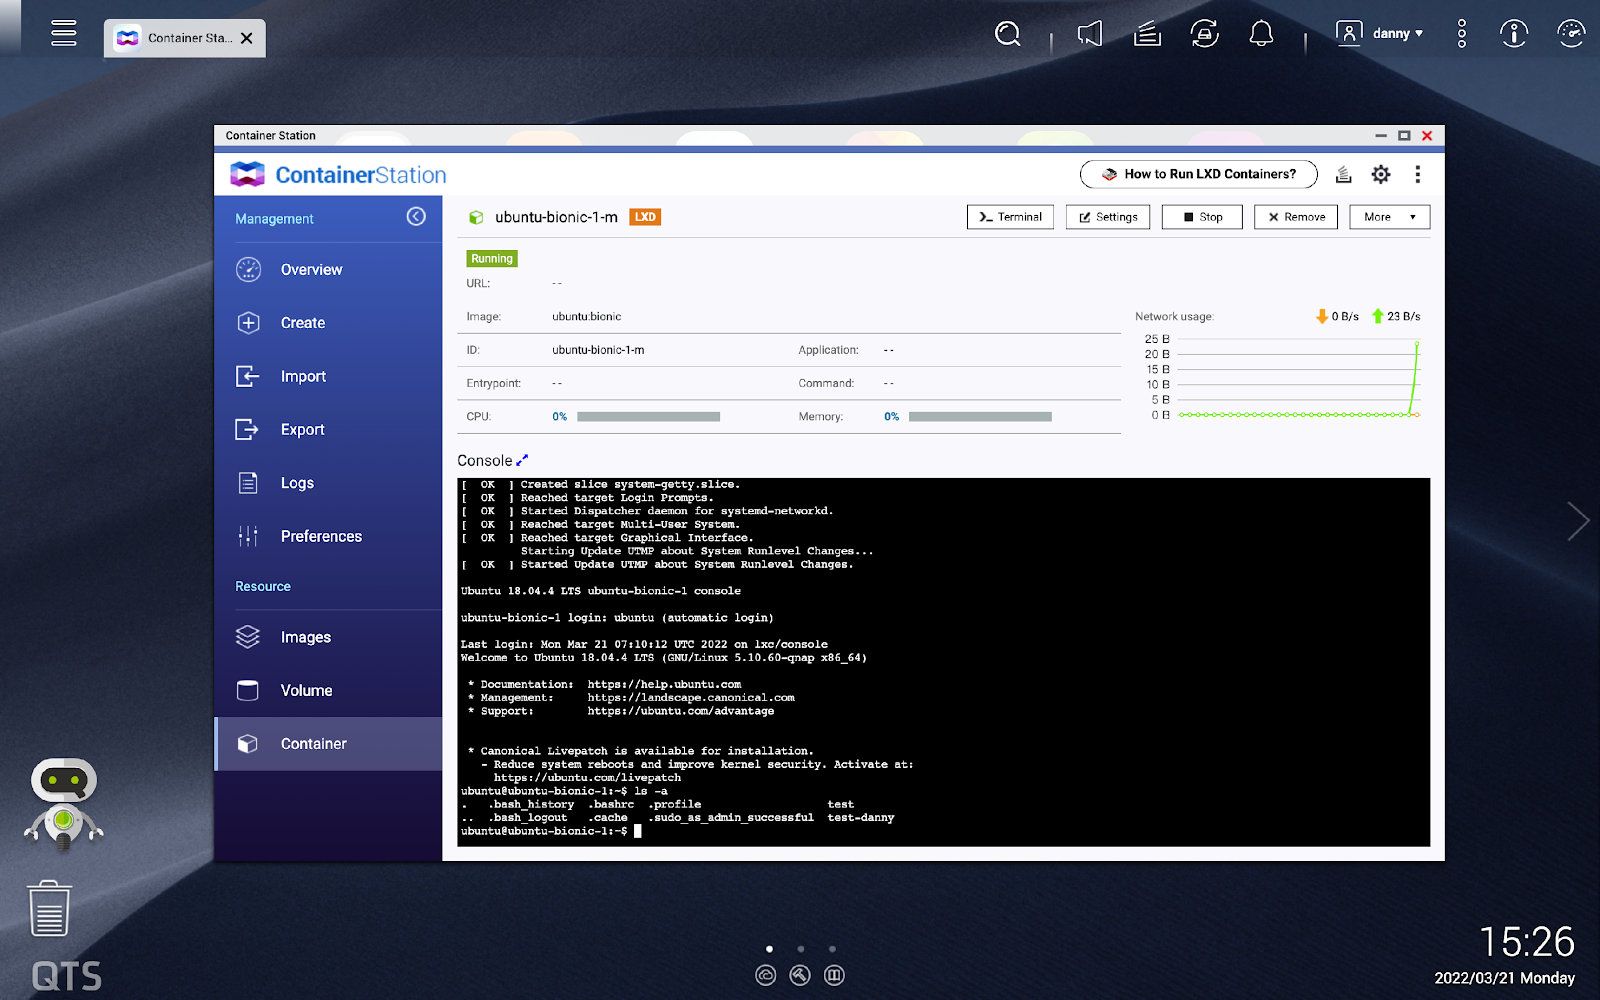Click the Images layers icon
The image size is (1600, 1000).
(248, 637)
